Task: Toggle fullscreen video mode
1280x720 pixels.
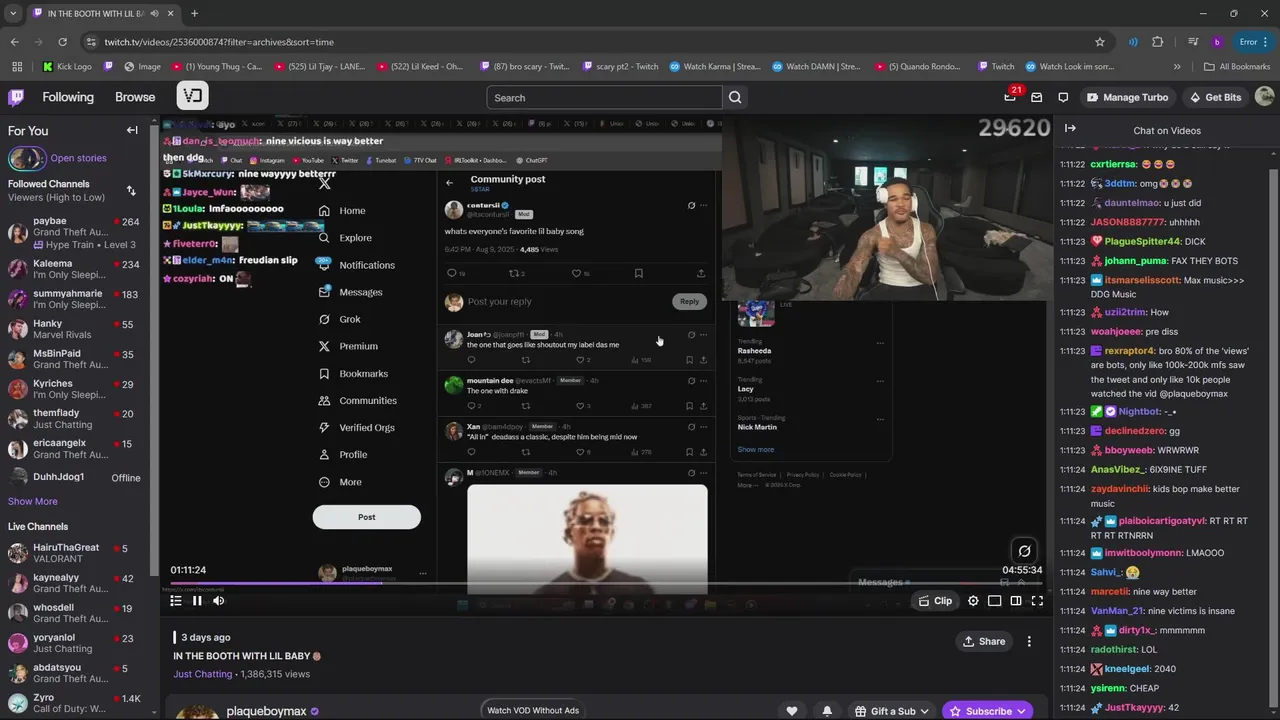Action: click(x=1037, y=601)
